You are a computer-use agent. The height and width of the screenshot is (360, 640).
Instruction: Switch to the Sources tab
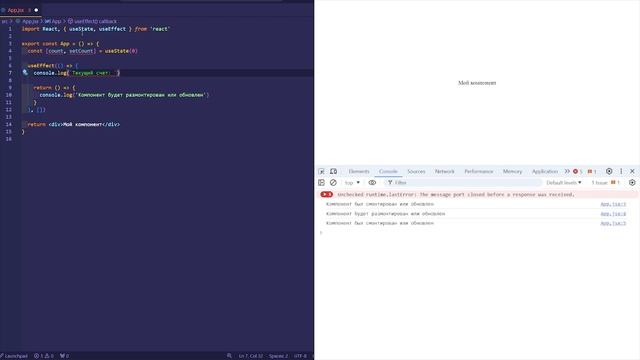[416, 171]
